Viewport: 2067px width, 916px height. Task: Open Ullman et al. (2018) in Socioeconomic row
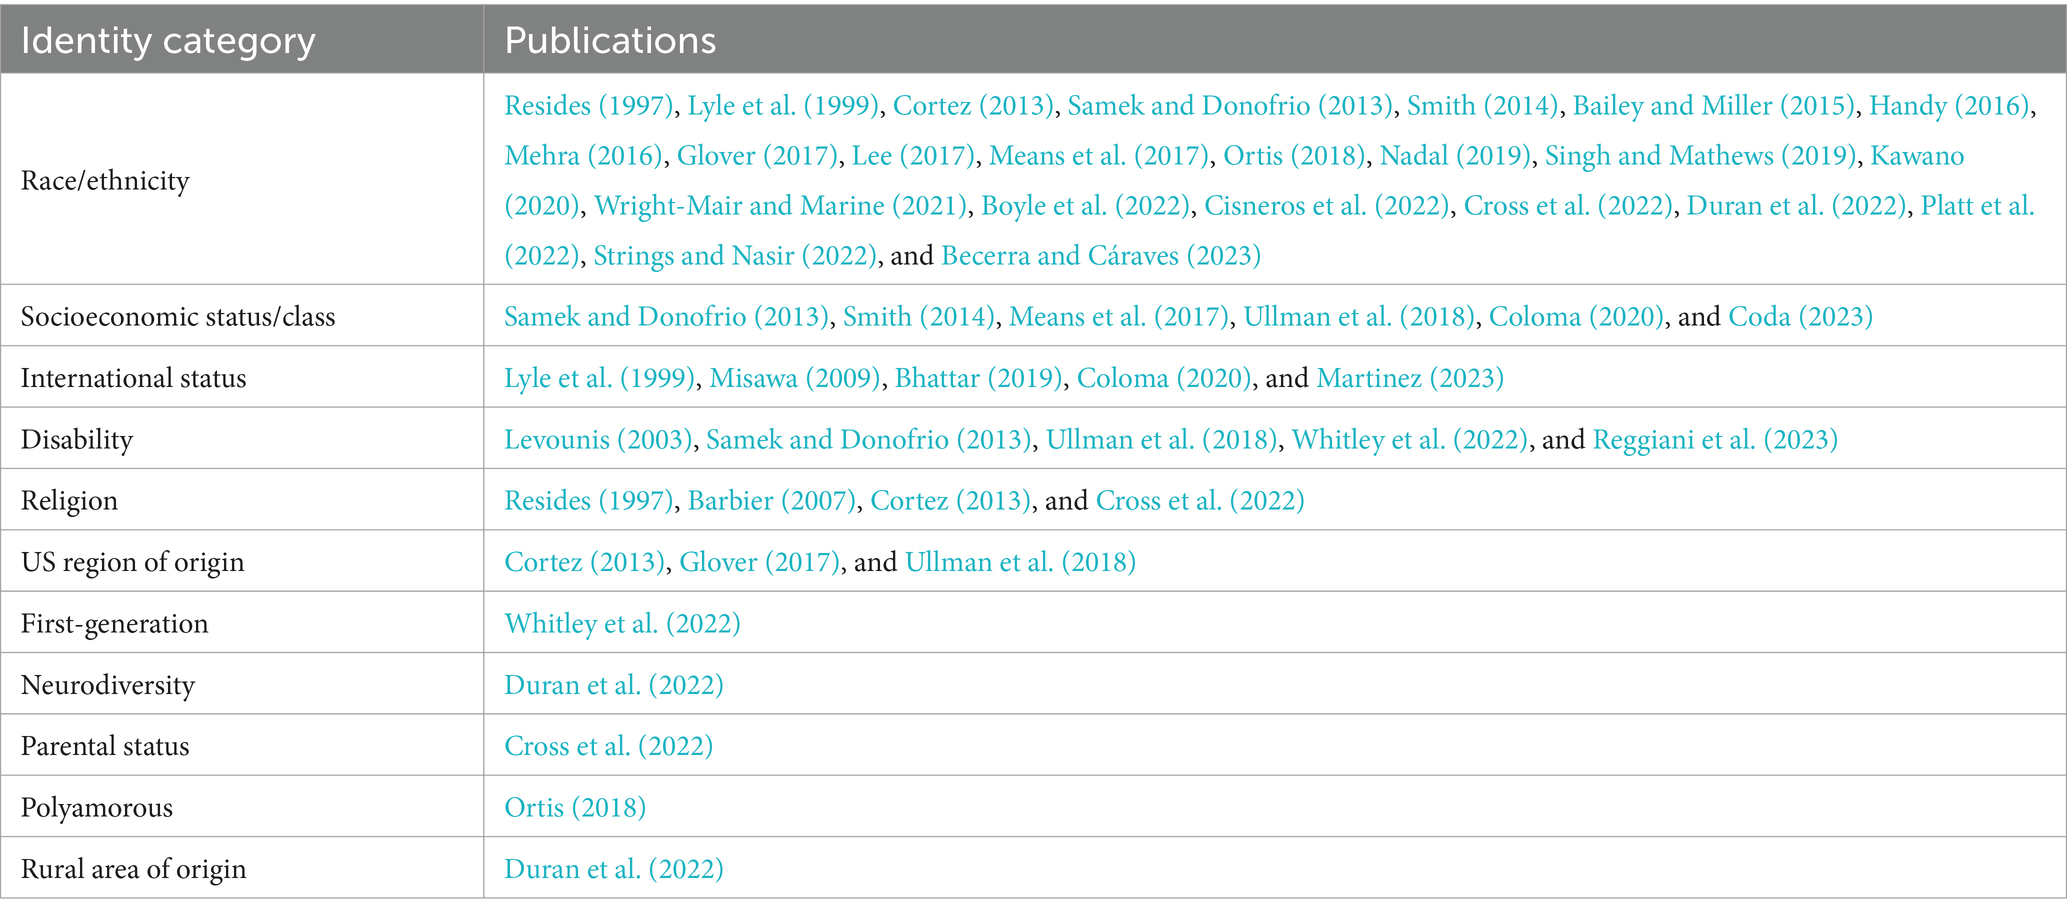coord(1359,317)
